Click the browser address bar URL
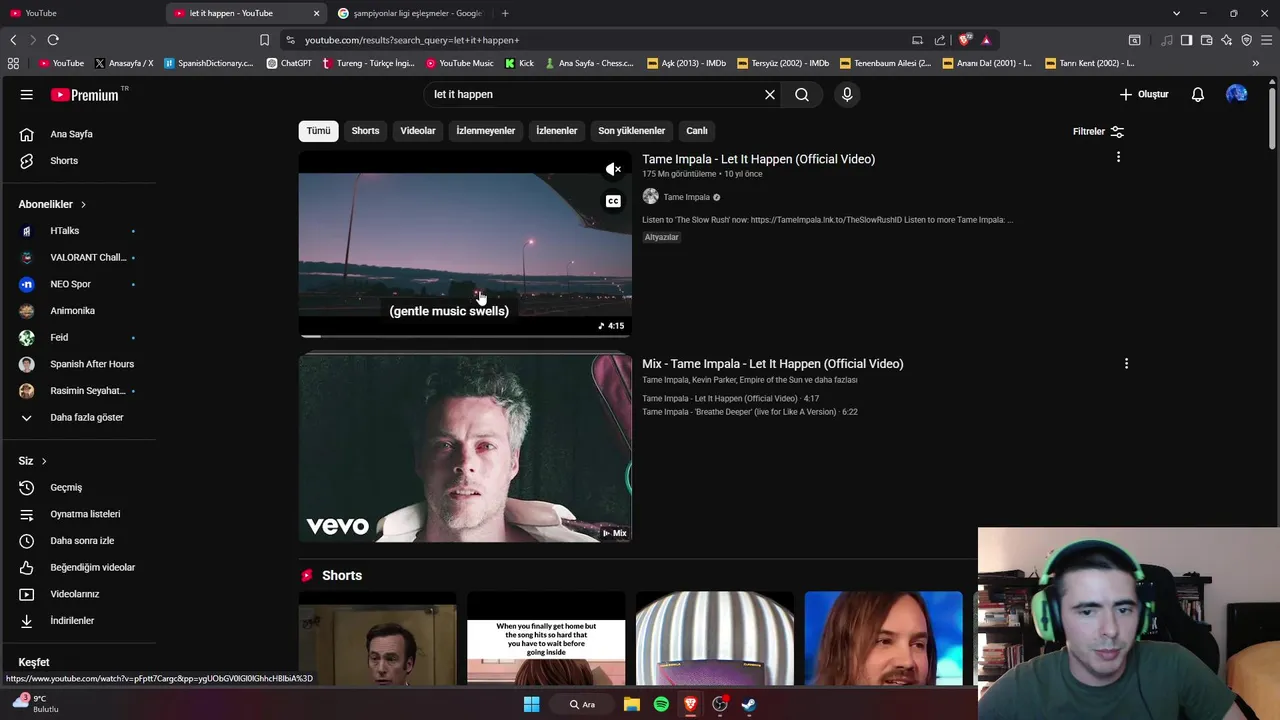Viewport: 1280px width, 720px height. [x=412, y=40]
